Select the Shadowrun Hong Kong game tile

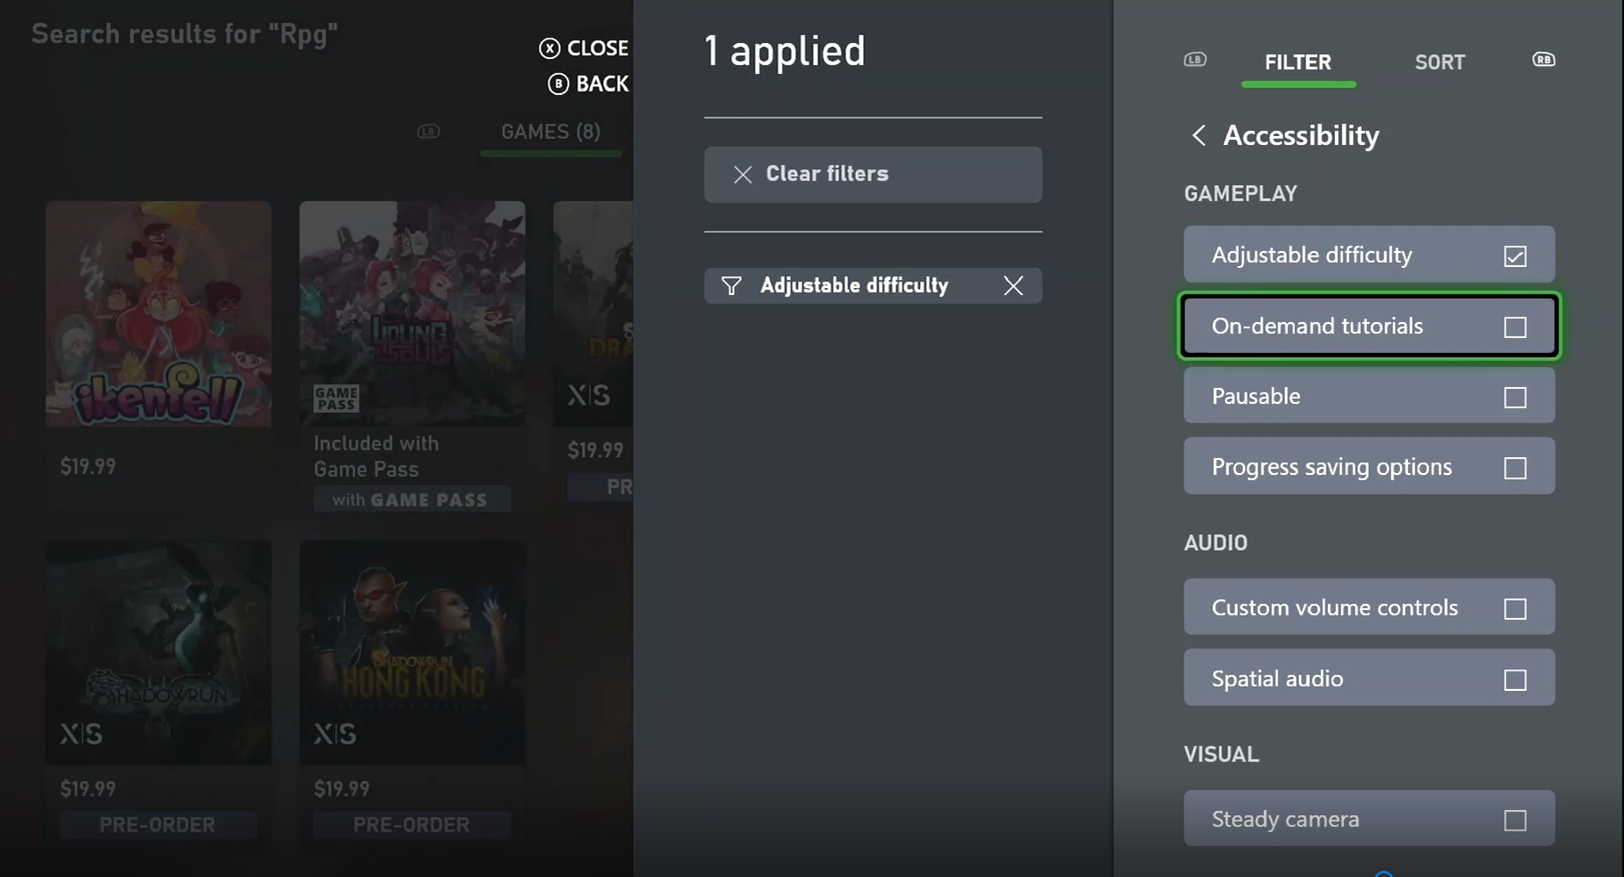point(412,653)
